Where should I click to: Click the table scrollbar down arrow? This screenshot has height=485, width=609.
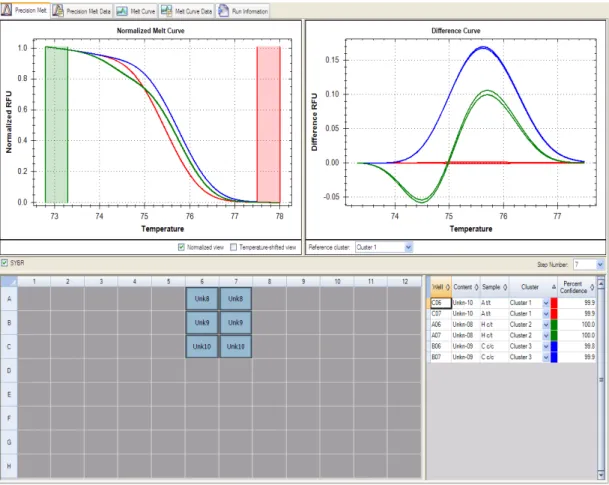coord(601,475)
